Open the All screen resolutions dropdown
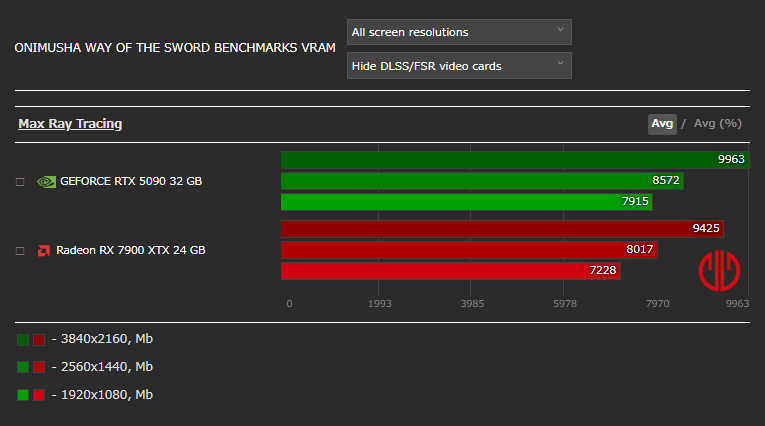765x426 pixels. [x=459, y=32]
